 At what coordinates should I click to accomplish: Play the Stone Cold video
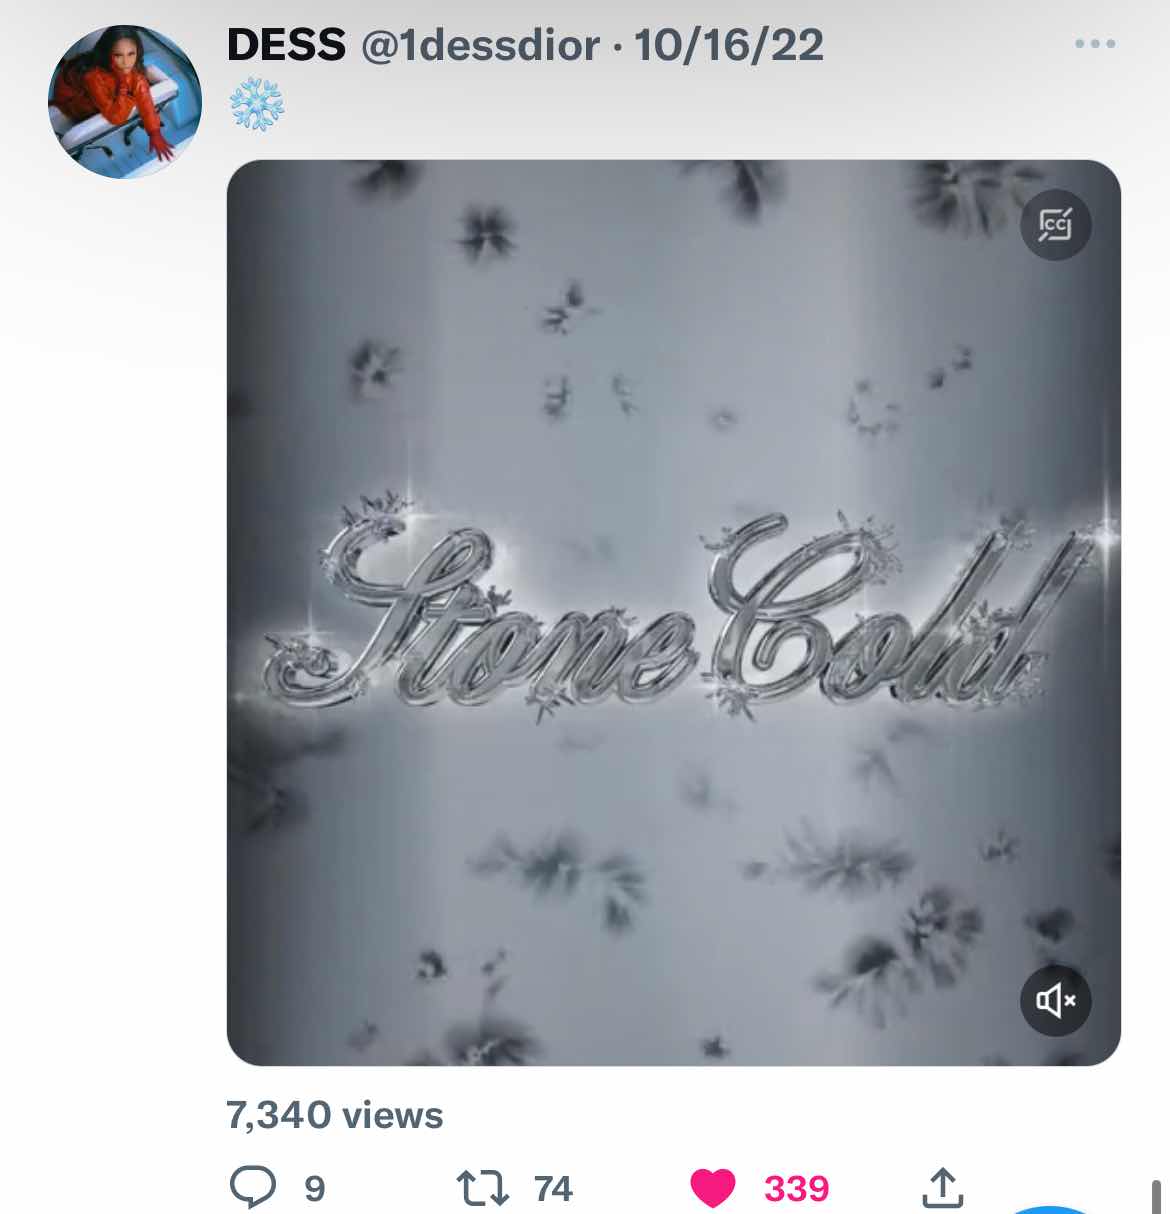click(x=673, y=613)
